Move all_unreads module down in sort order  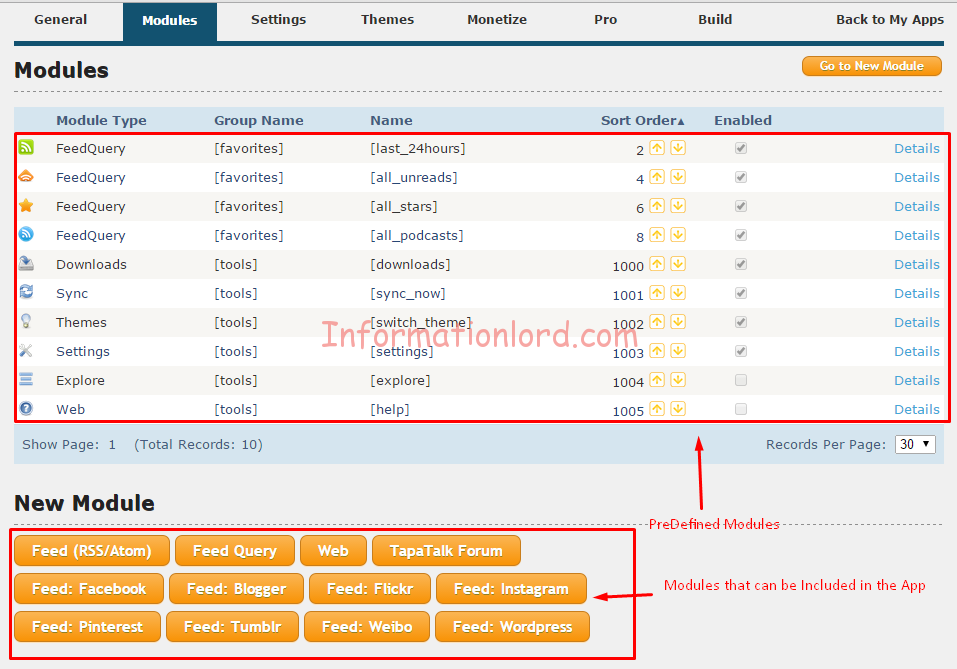(678, 177)
